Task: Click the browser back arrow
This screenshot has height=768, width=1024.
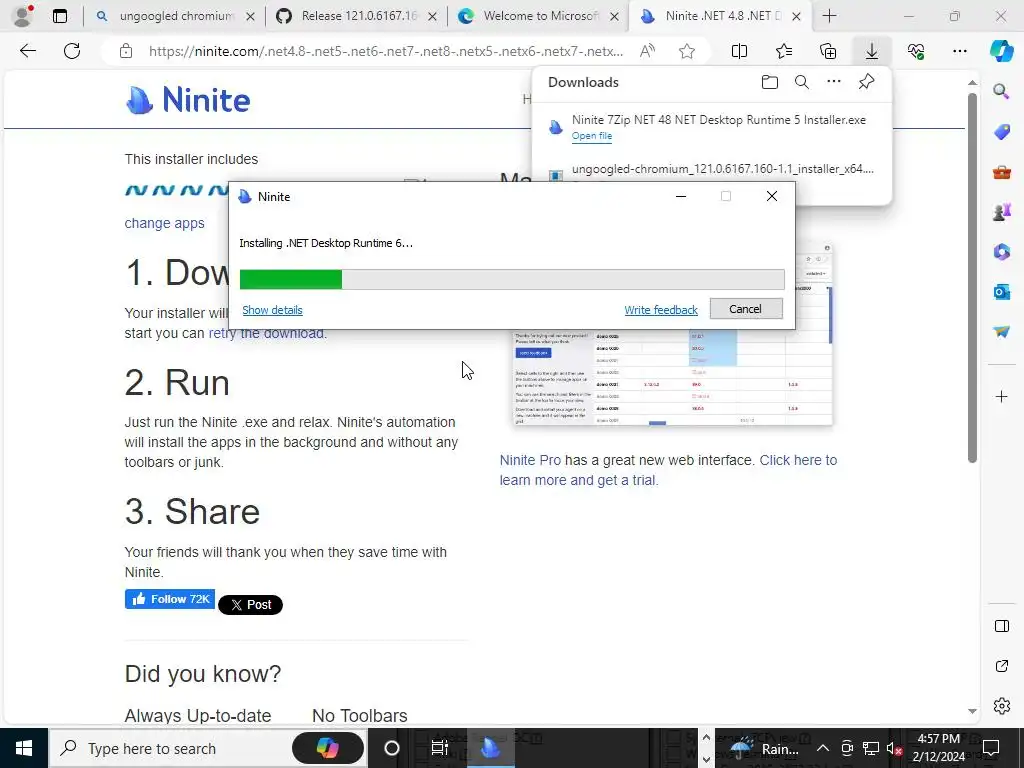Action: click(27, 51)
